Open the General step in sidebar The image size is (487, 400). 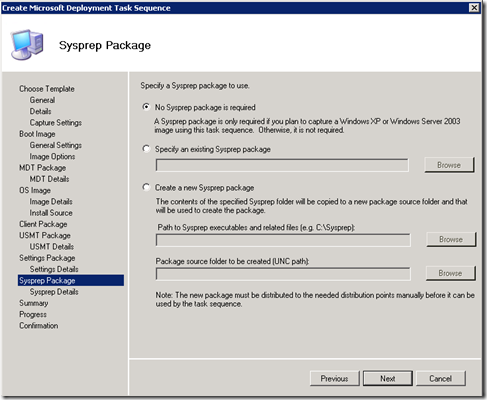(42, 100)
